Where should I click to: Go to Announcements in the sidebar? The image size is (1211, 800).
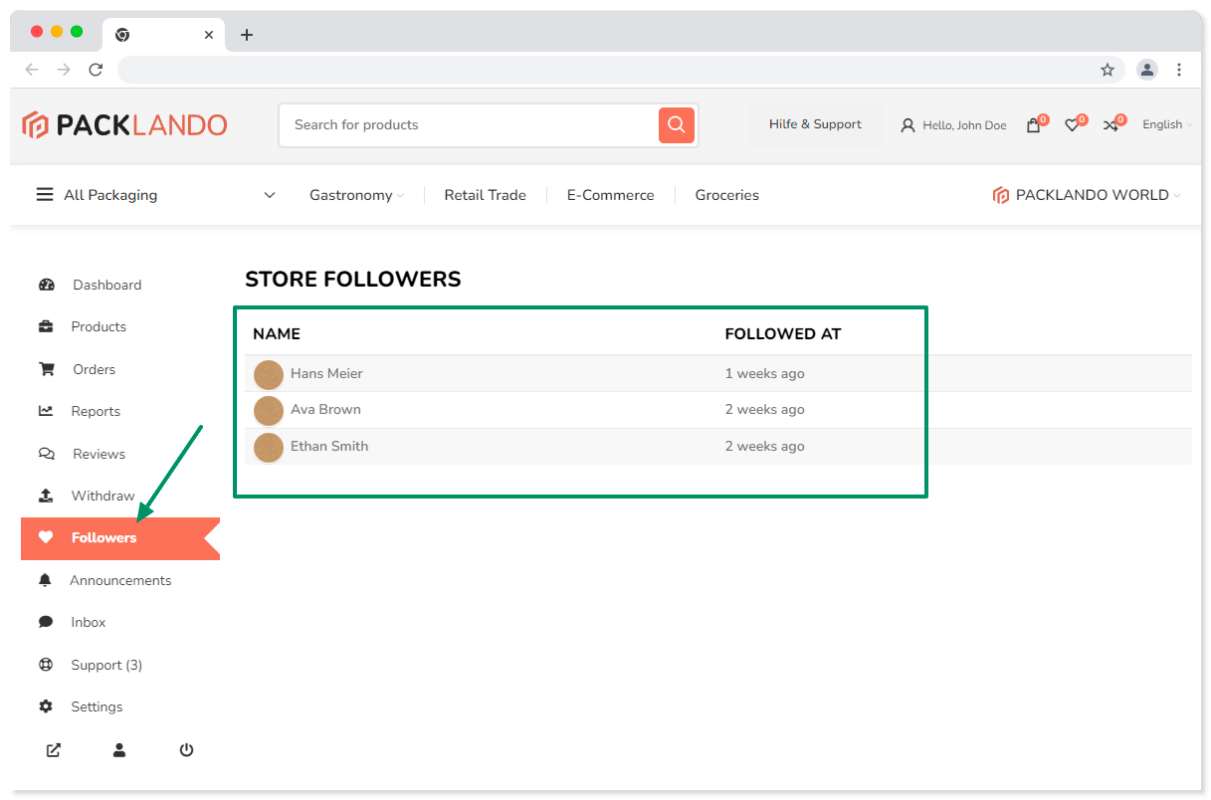click(120, 580)
